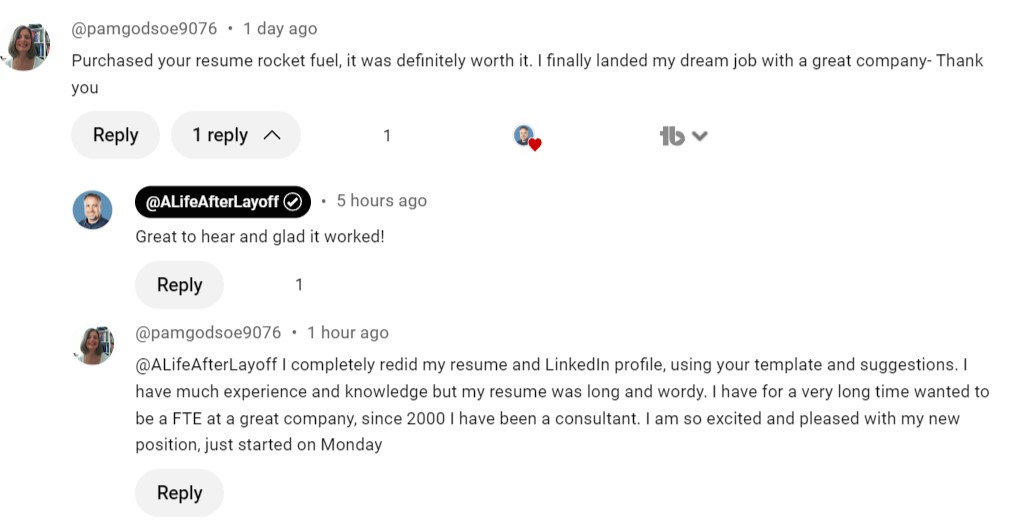The image size is (1019, 532).
Task: Expand the TubeBuddy dropdown chevron
Action: click(x=700, y=136)
